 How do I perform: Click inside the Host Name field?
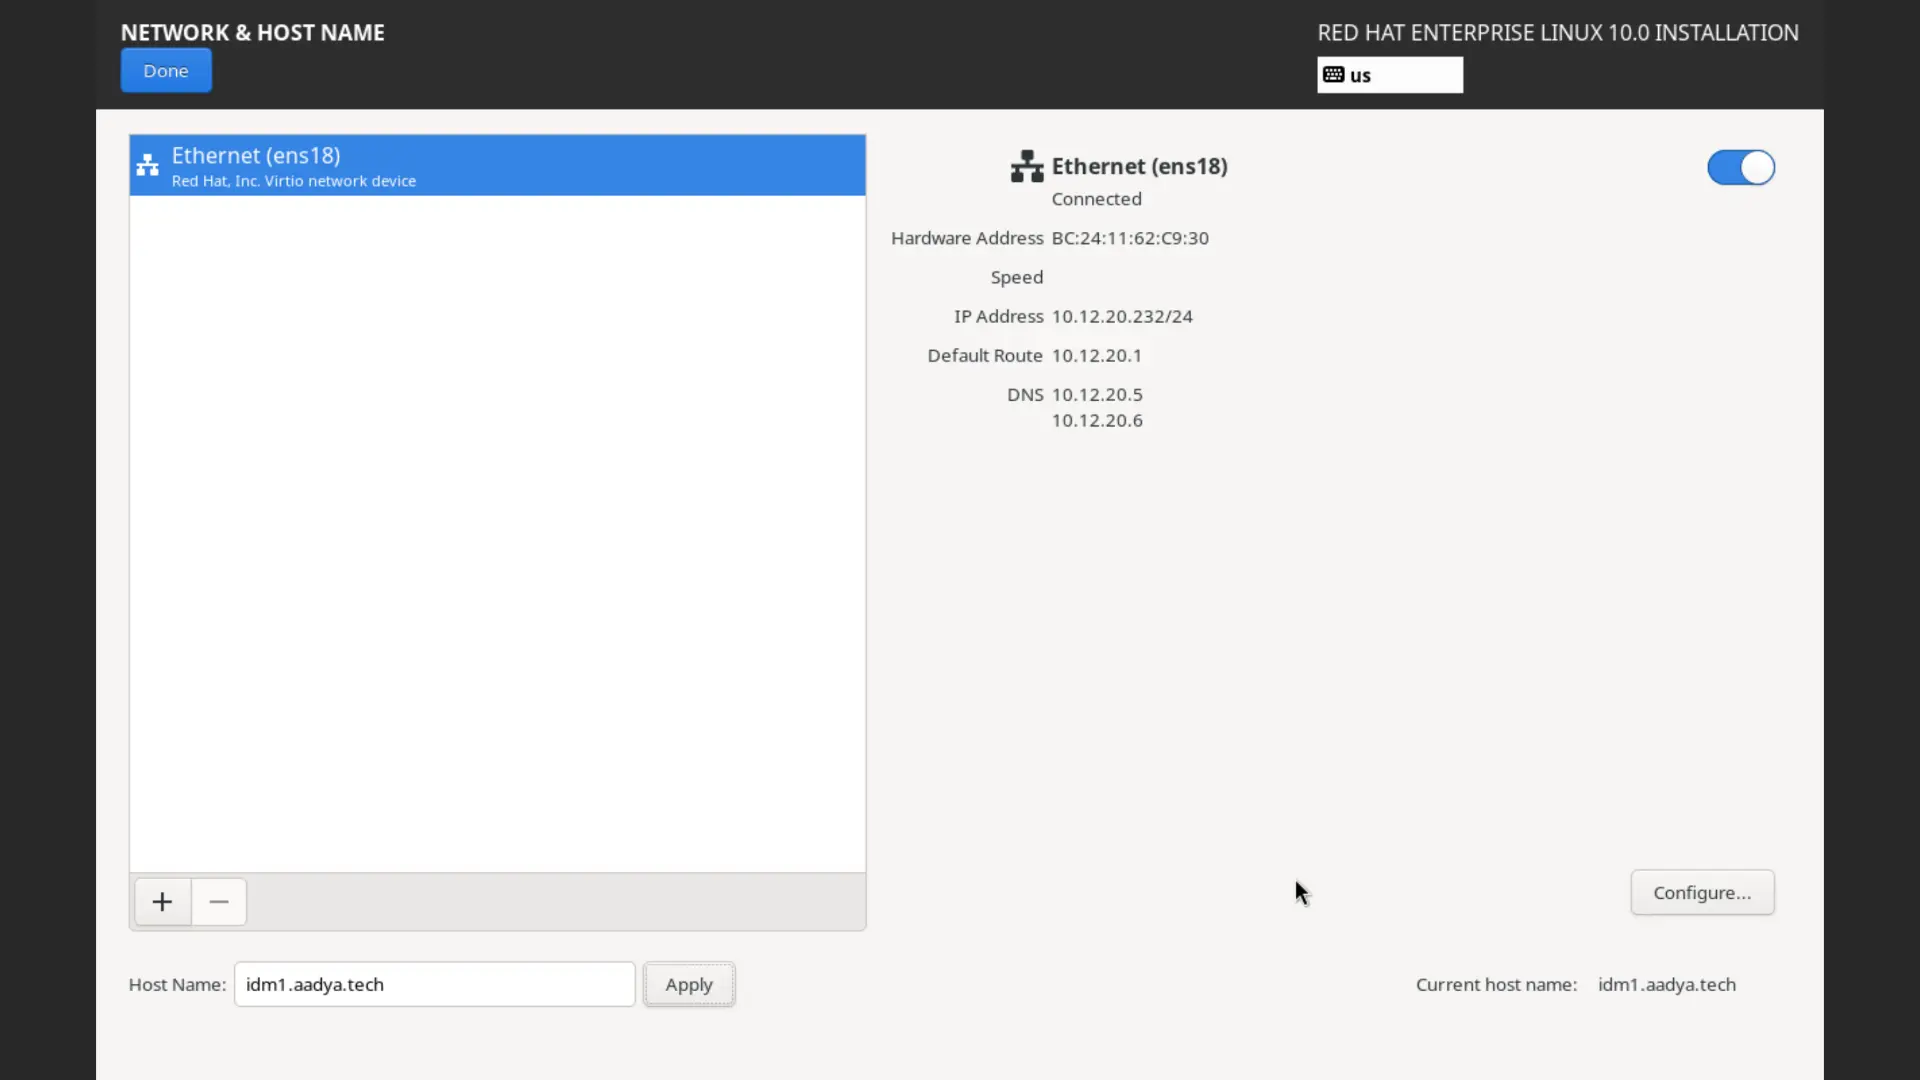[434, 984]
